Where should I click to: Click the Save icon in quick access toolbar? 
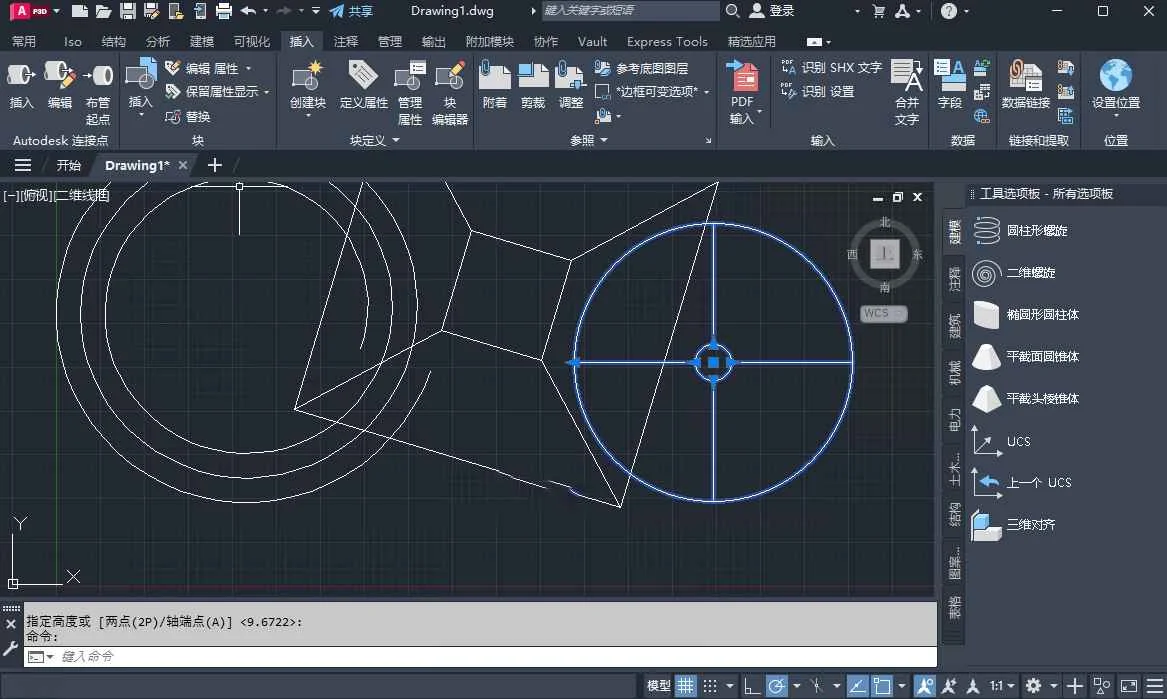[x=128, y=11]
